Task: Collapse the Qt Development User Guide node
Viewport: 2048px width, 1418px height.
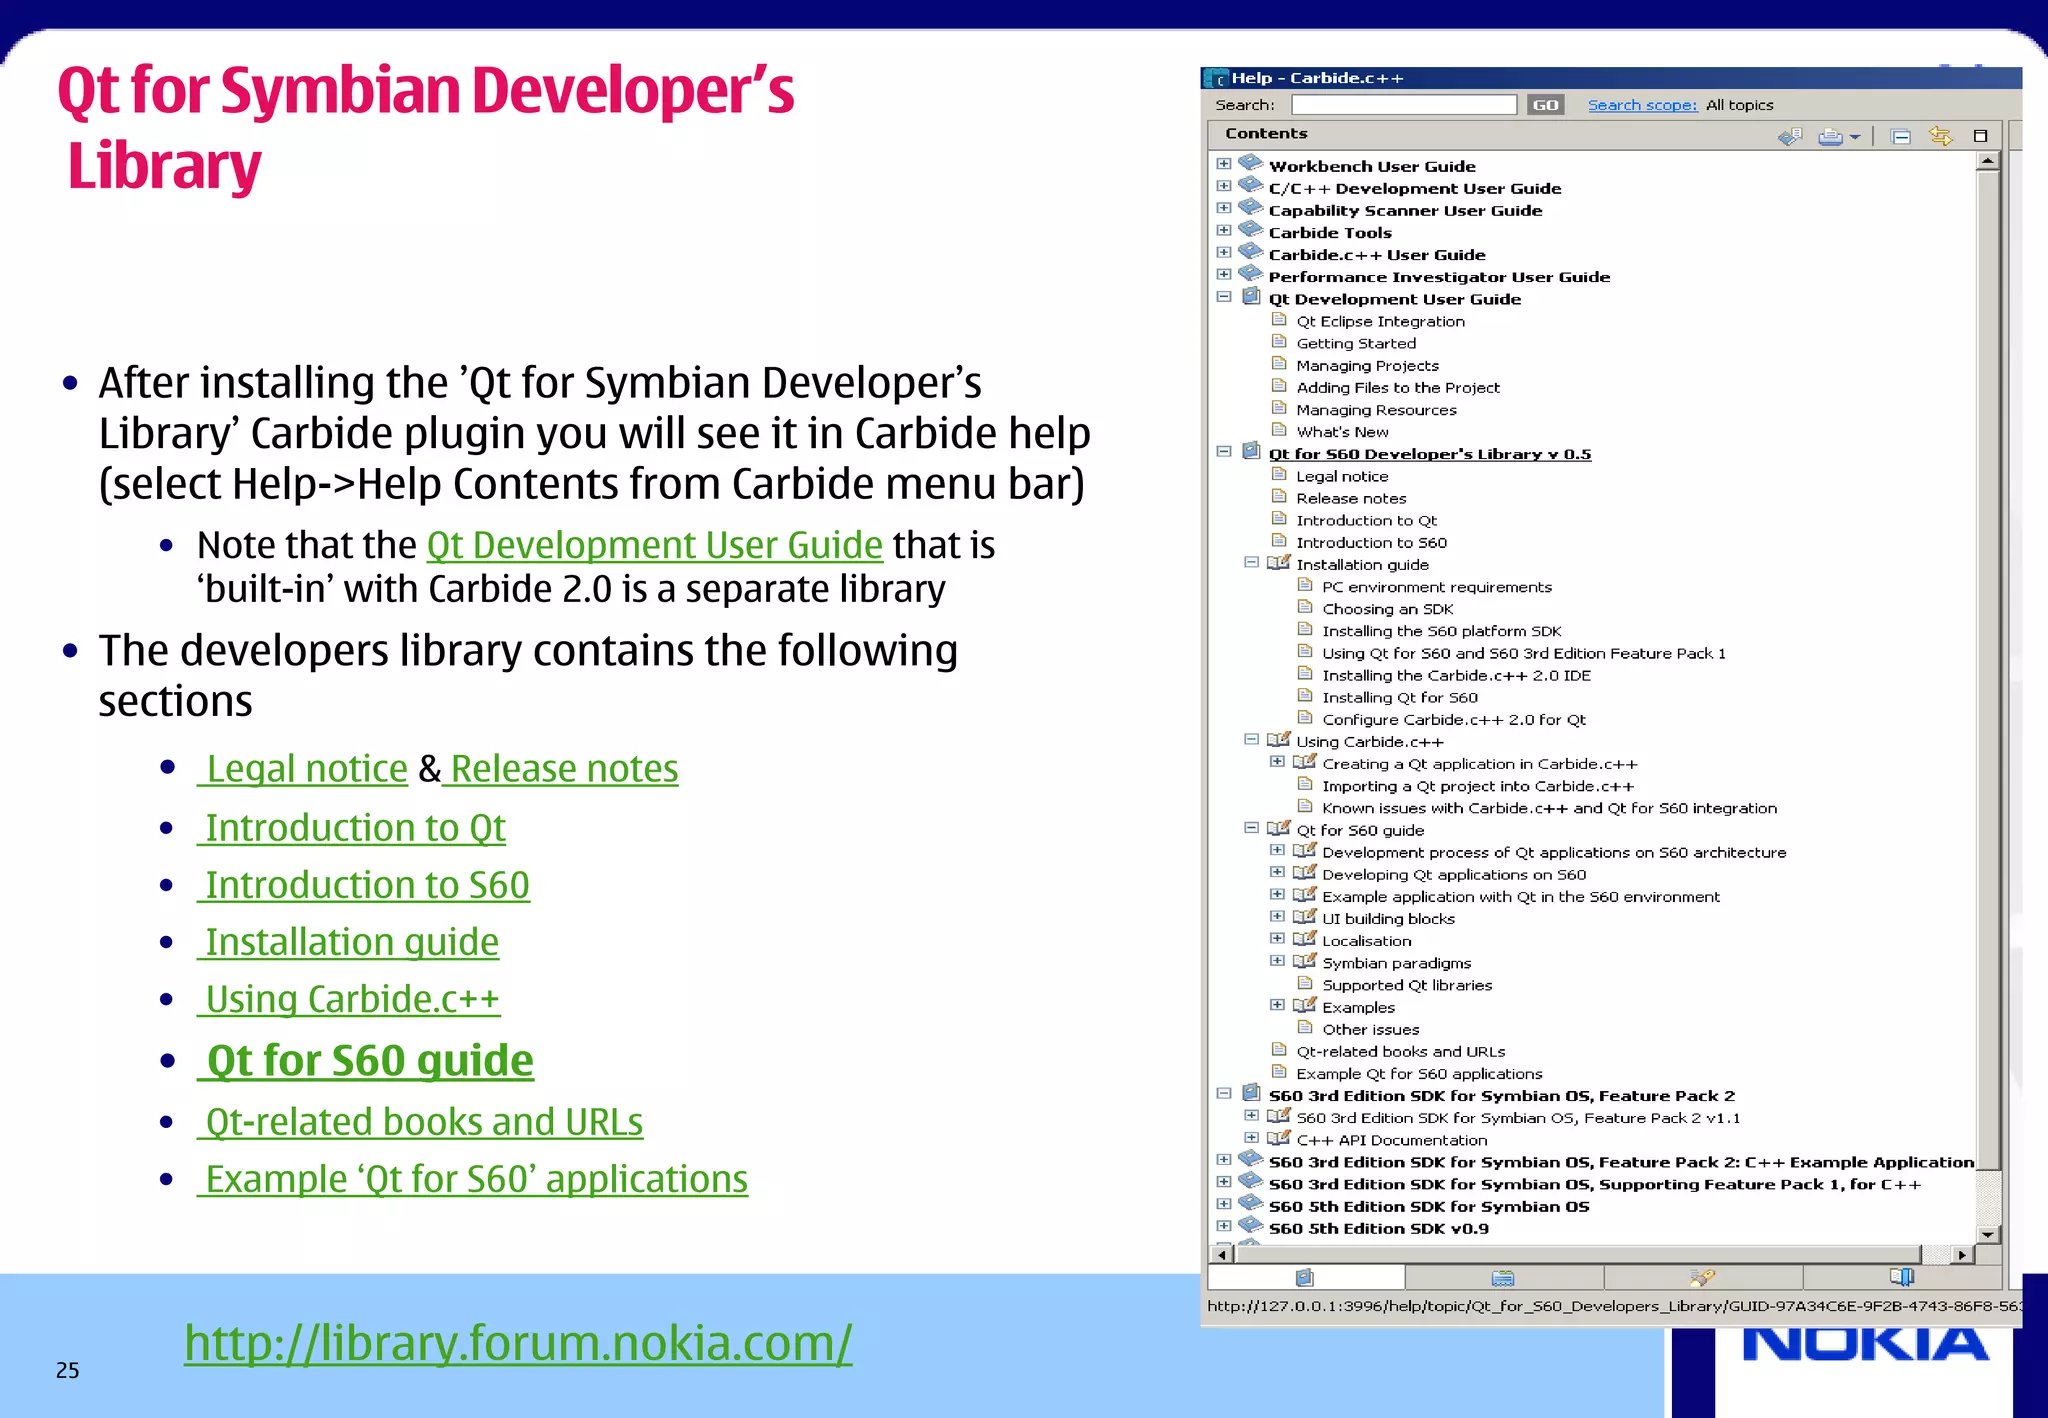Action: (1224, 297)
